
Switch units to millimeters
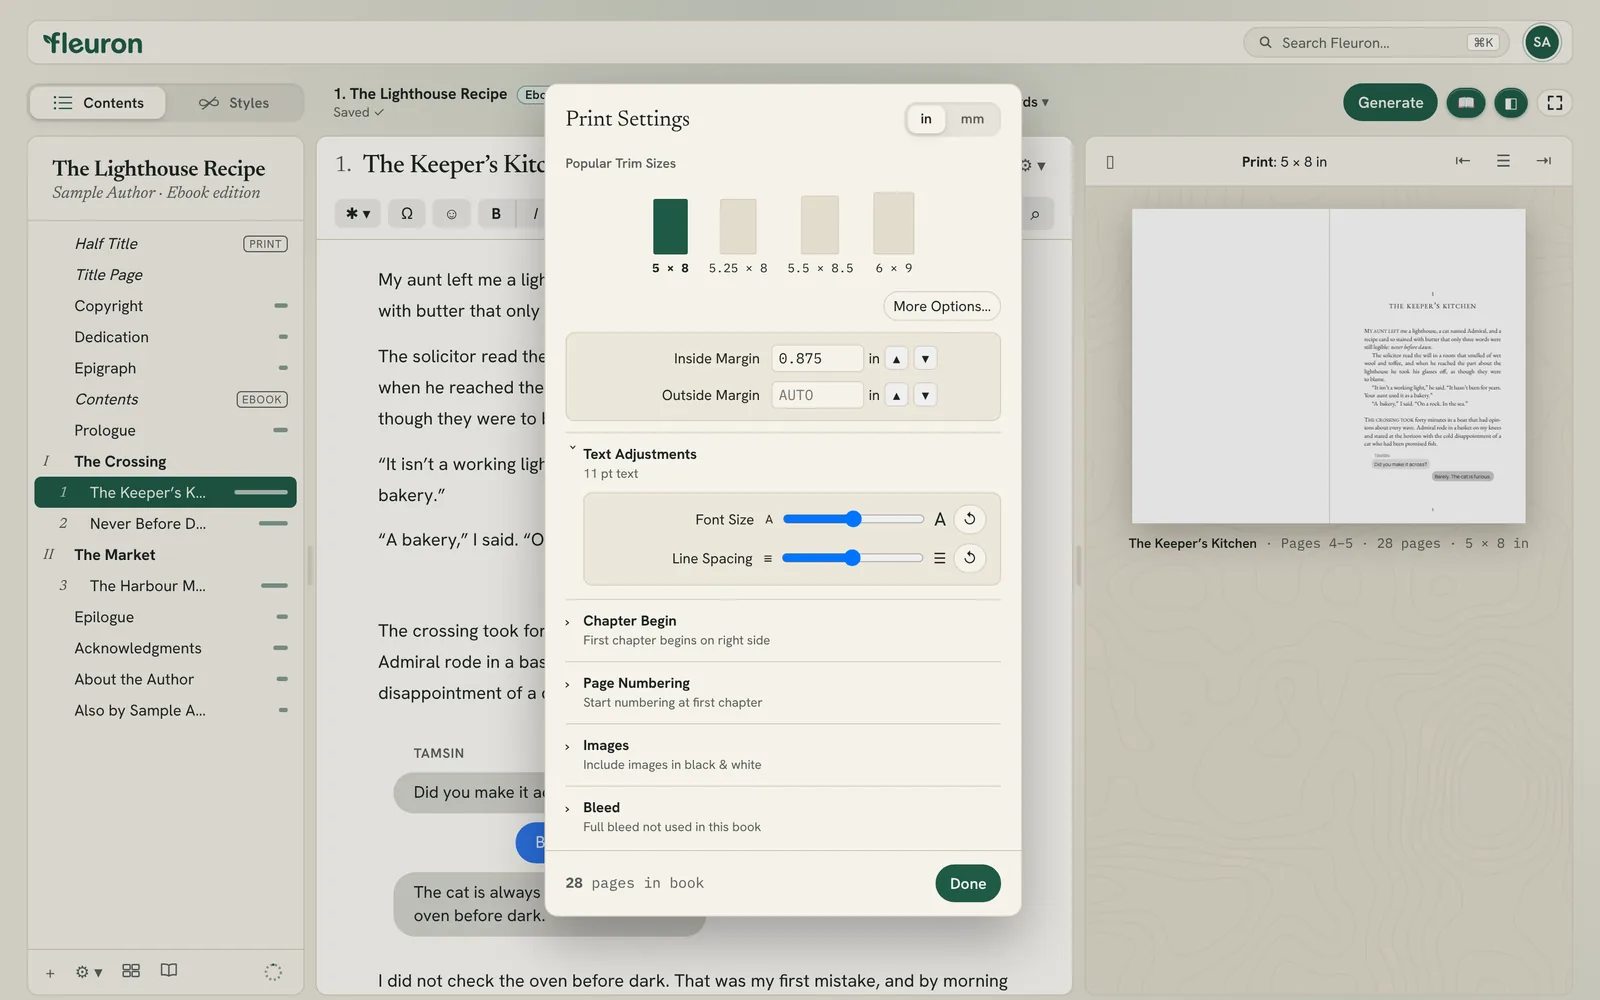tap(972, 119)
